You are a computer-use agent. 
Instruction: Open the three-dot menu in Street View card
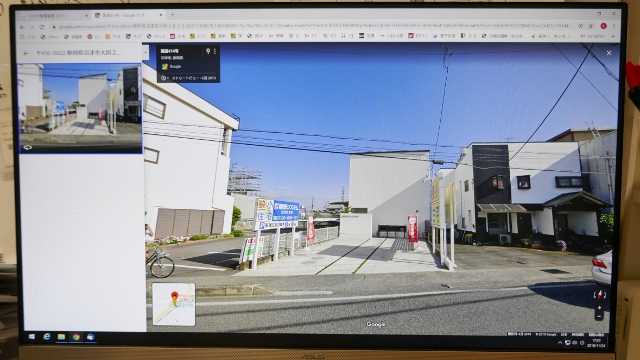(215, 51)
